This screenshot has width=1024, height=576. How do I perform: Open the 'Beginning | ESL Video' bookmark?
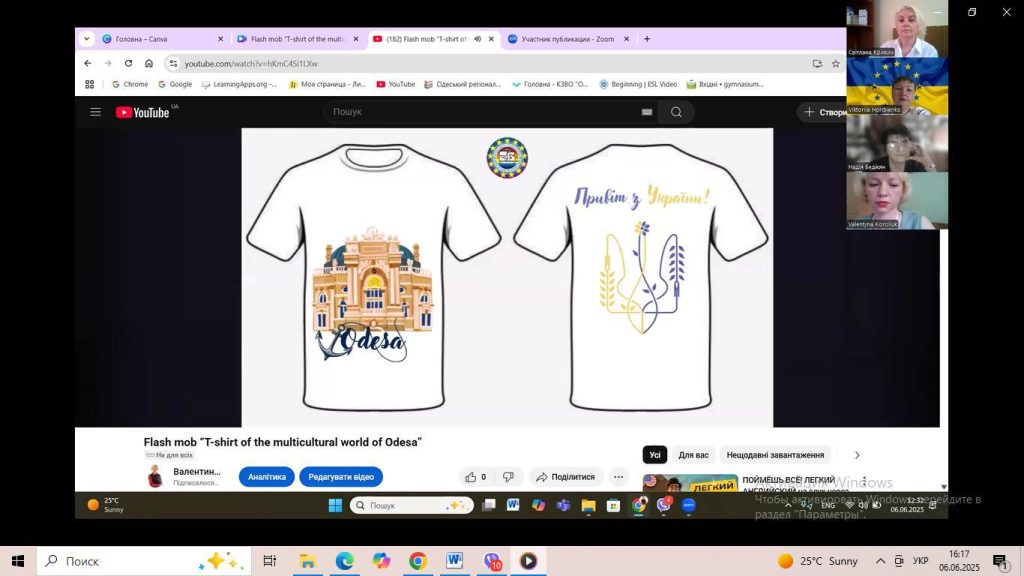638,84
